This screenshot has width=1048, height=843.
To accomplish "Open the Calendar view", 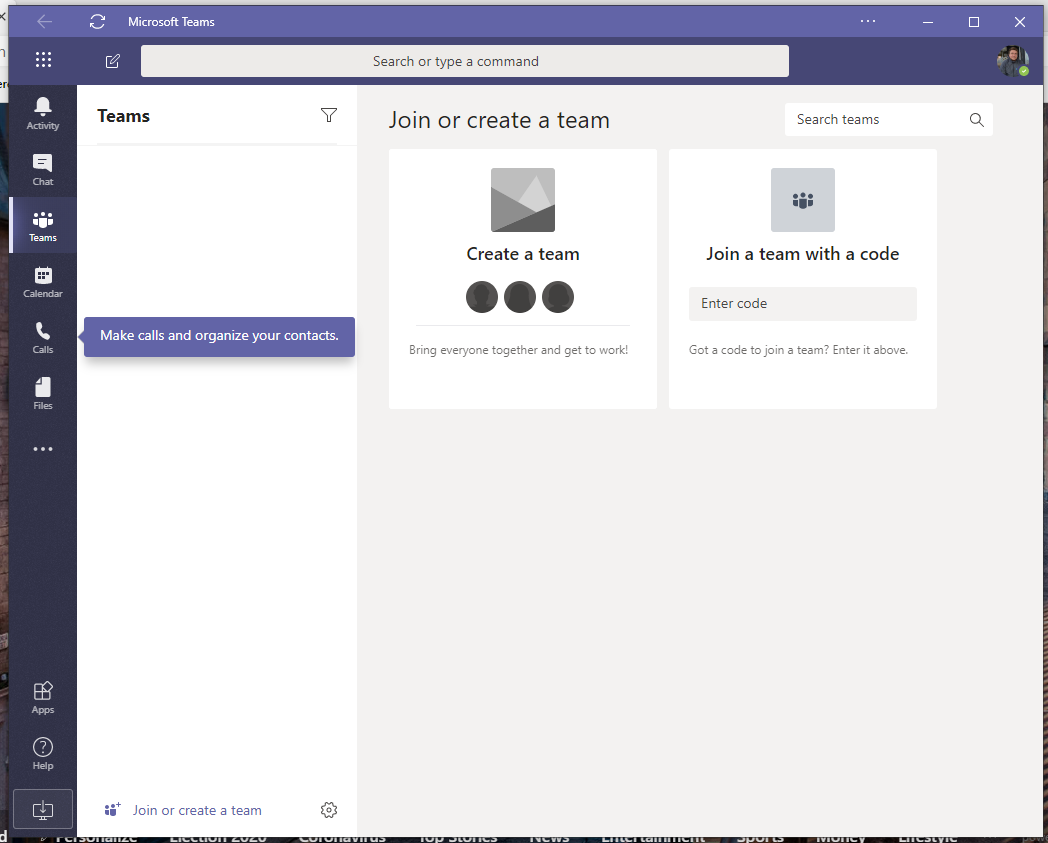I will (42, 281).
